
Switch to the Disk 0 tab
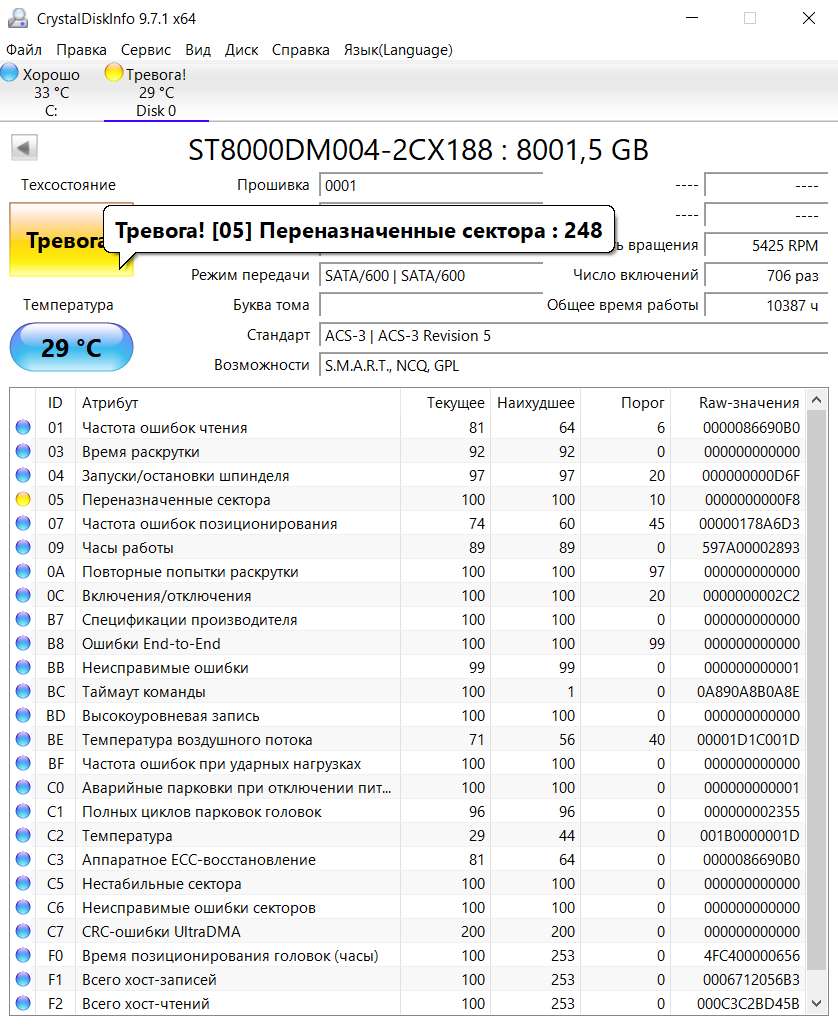pos(156,111)
